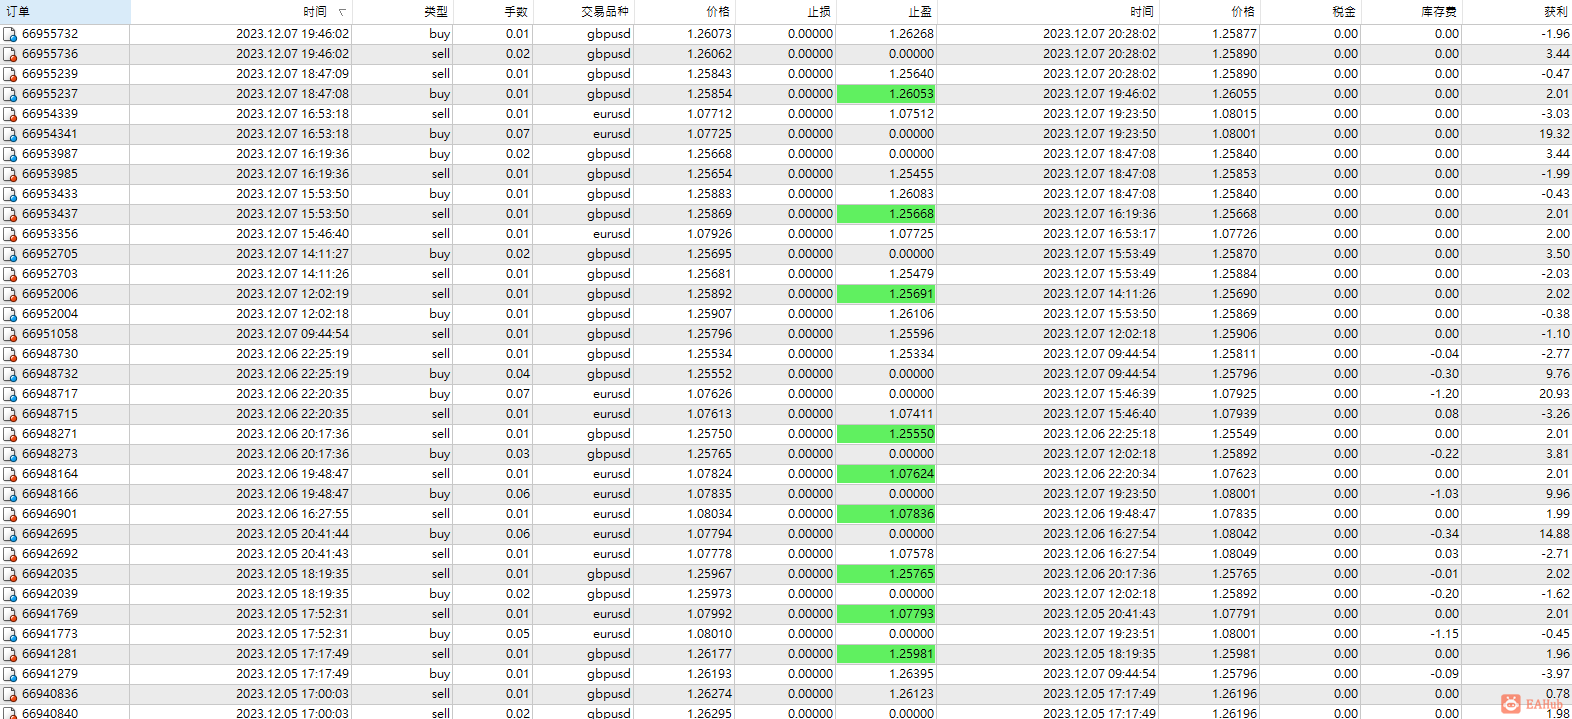The width and height of the screenshot is (1572, 719).
Task: Click the open price 1.26274
Action: 709,694
